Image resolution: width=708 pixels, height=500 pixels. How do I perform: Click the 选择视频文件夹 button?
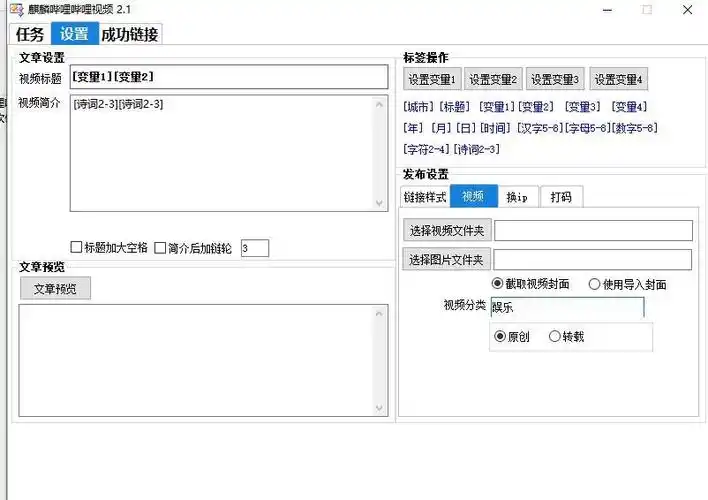(x=447, y=231)
